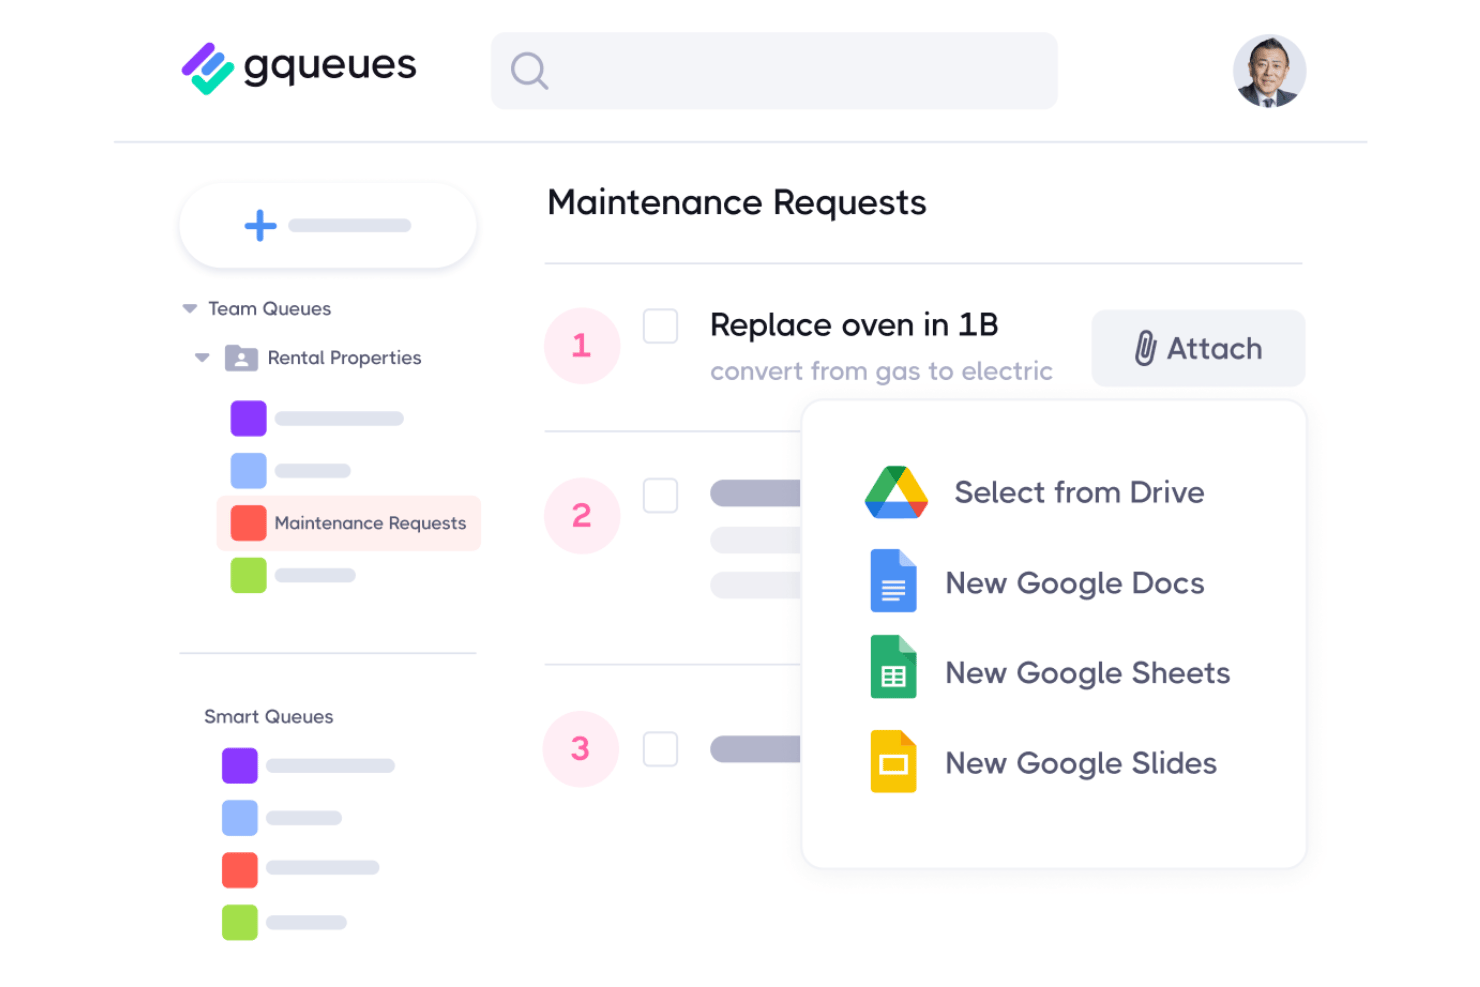The width and height of the screenshot is (1480, 987).
Task: Select the pink number 1 badge
Action: 582,346
